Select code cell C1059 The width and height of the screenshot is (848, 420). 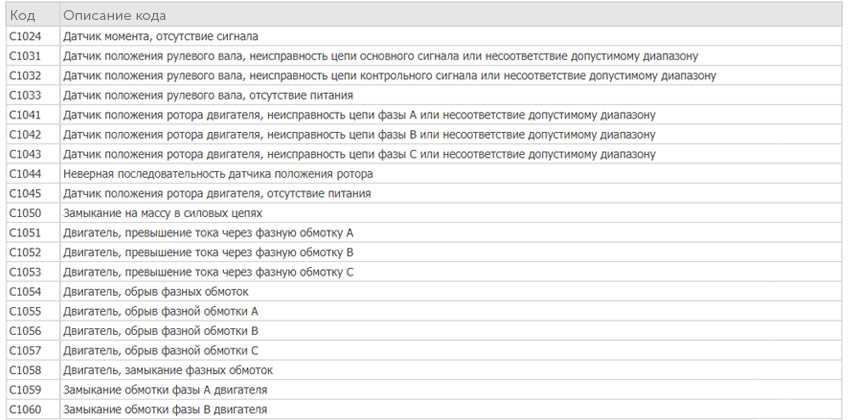[x=25, y=390]
